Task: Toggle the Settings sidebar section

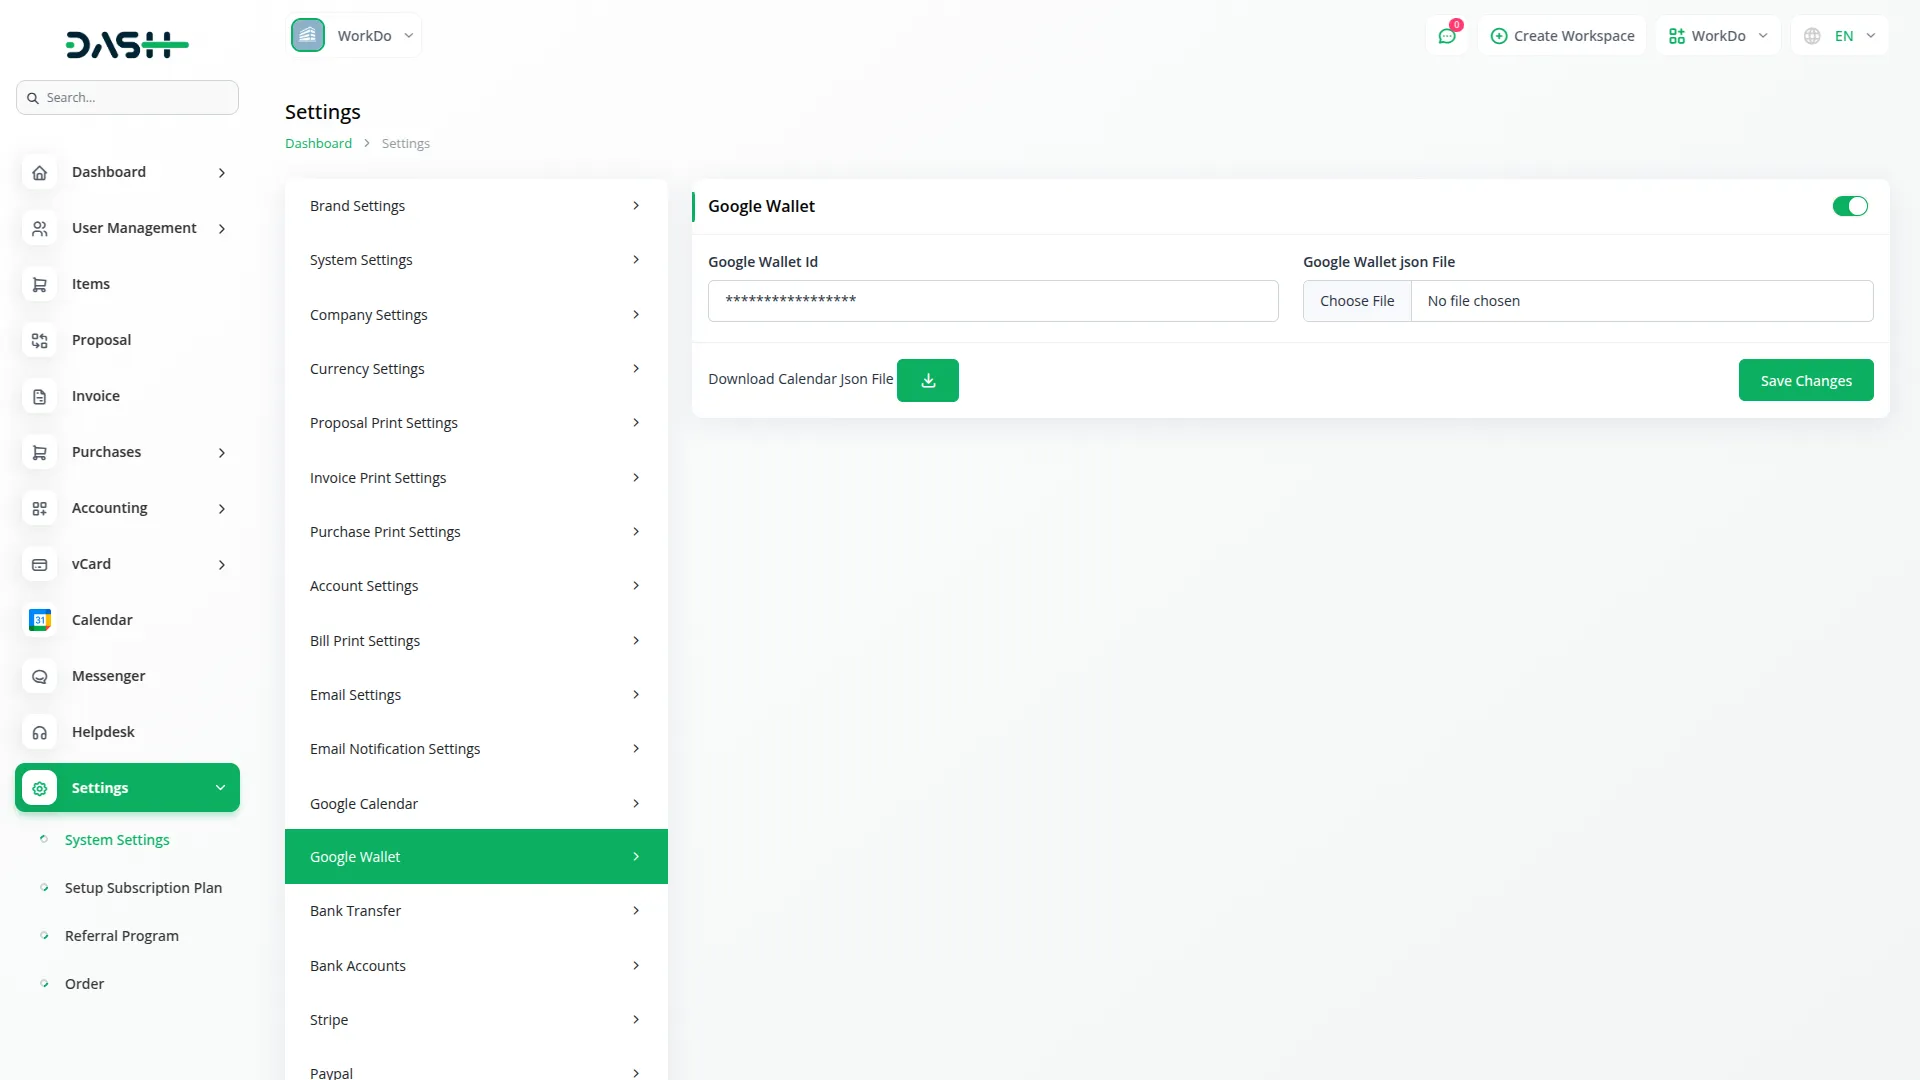Action: pos(127,787)
